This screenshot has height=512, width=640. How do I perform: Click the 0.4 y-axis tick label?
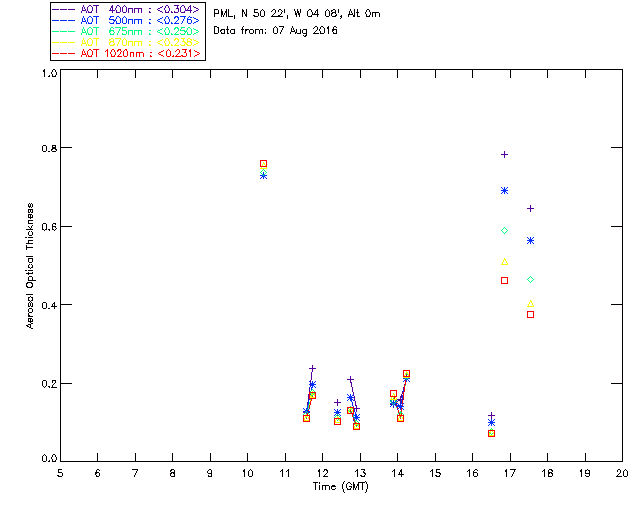click(x=49, y=305)
